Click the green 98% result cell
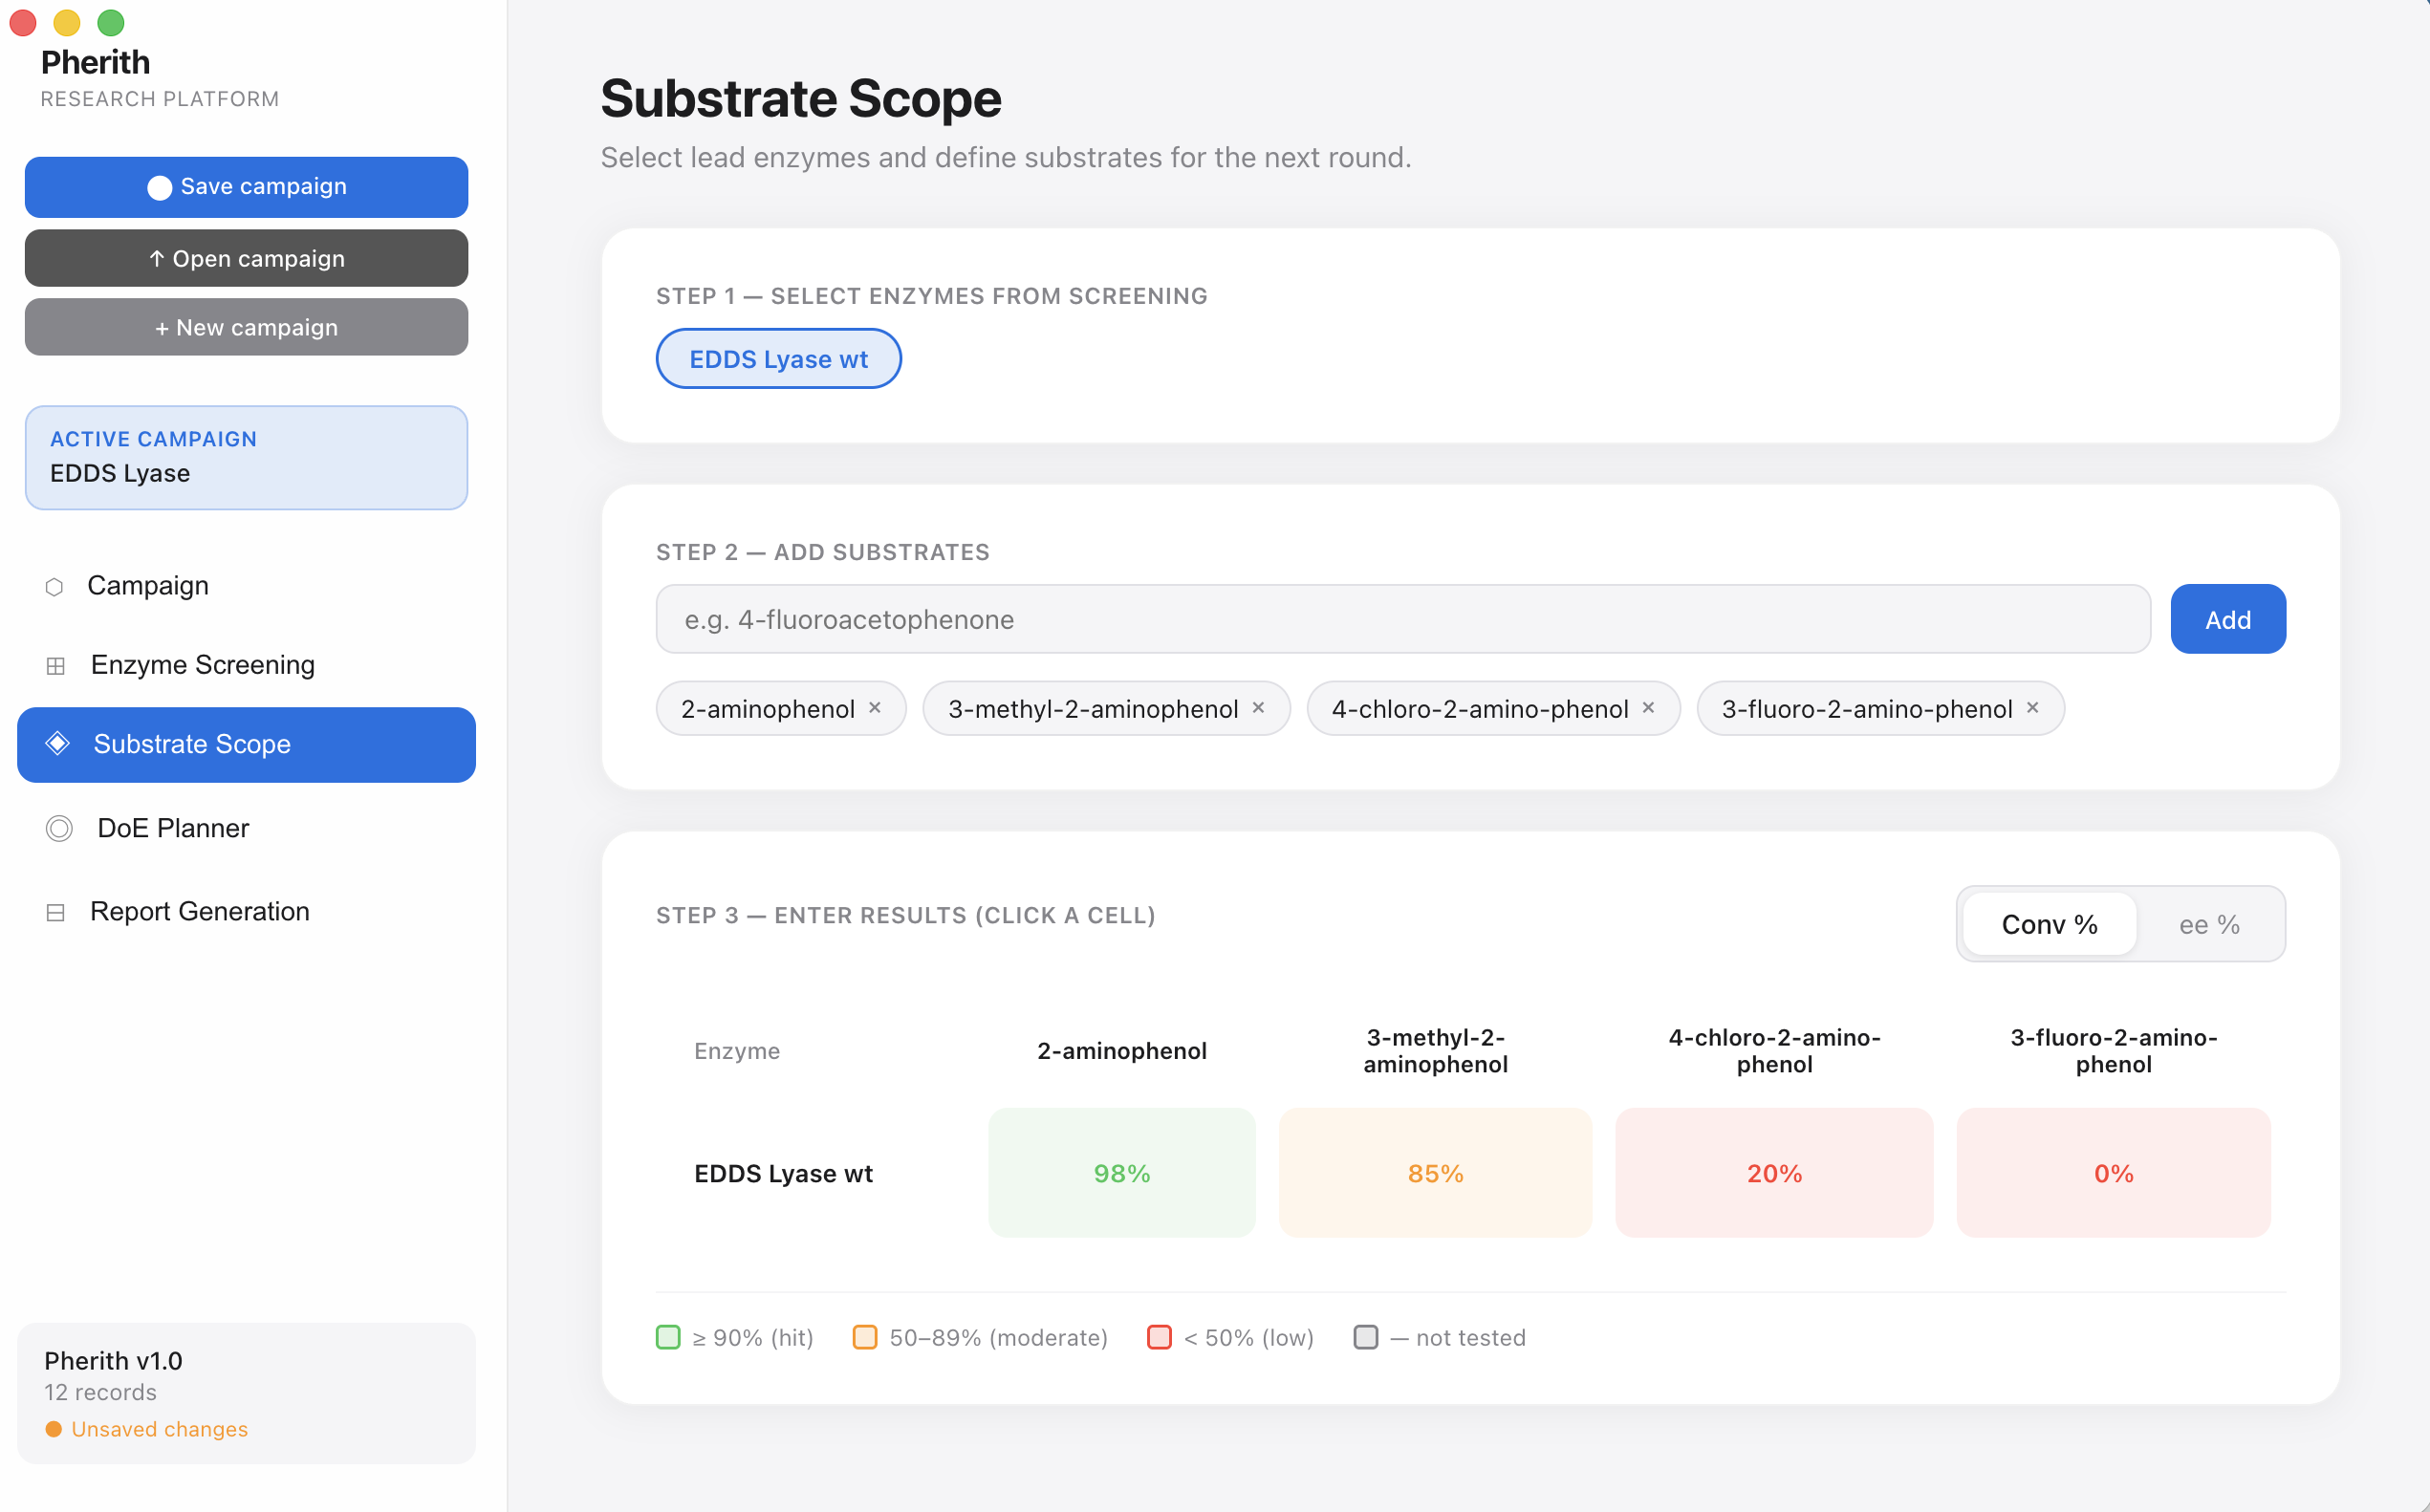 click(1122, 1172)
